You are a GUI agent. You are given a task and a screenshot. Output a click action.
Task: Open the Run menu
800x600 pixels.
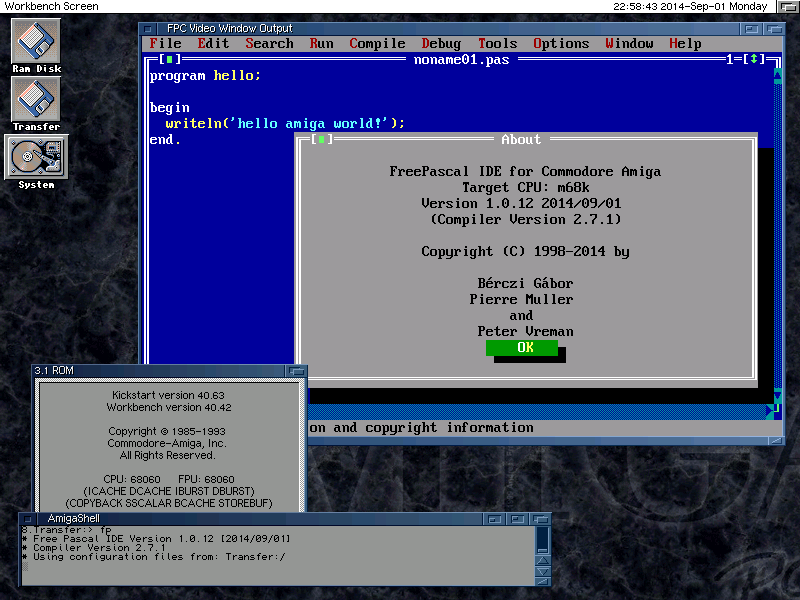(321, 43)
